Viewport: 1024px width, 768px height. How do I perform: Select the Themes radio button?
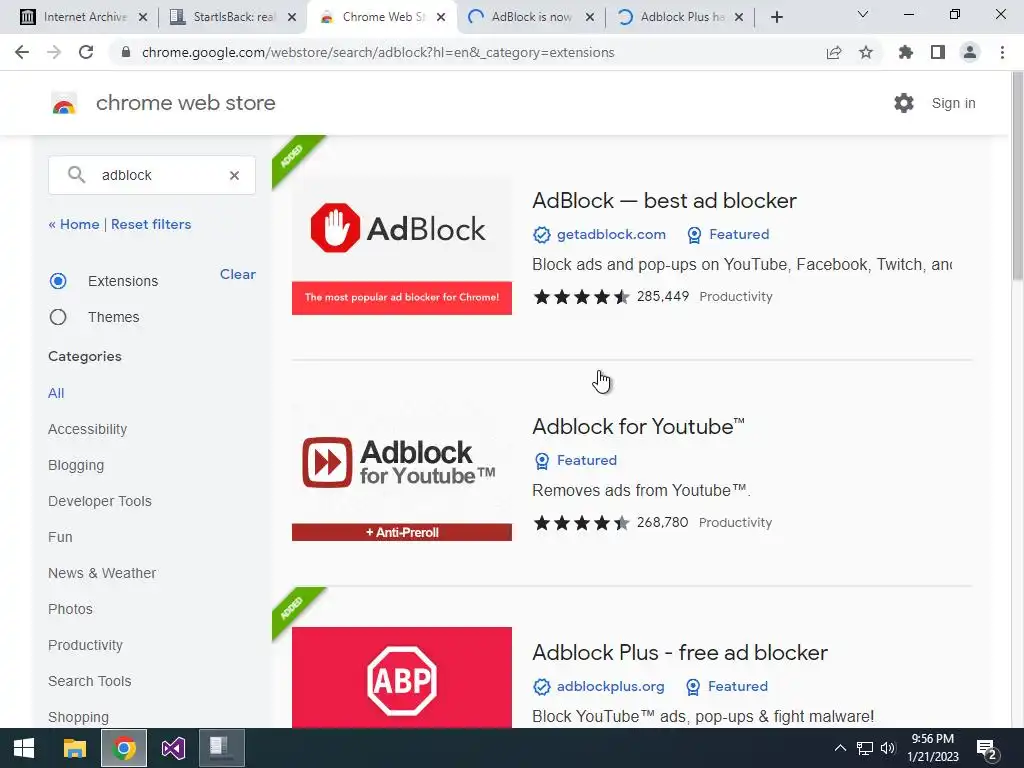(x=58, y=317)
